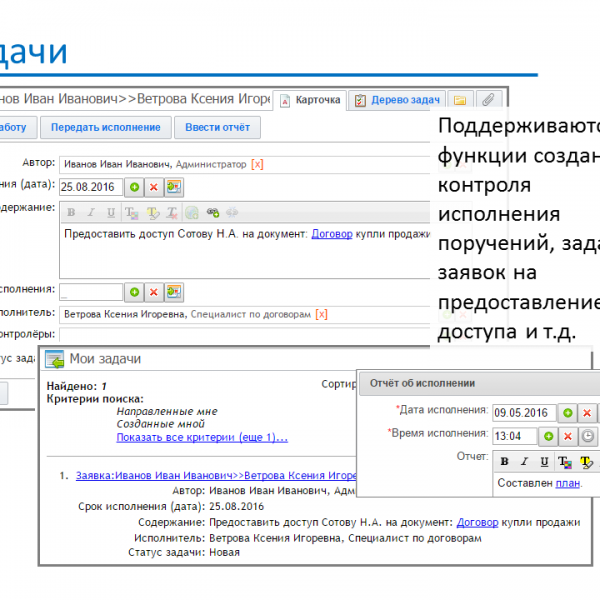Open the Договор link in Содержание editor
Image resolution: width=600 pixels, height=600 pixels.
point(331,233)
